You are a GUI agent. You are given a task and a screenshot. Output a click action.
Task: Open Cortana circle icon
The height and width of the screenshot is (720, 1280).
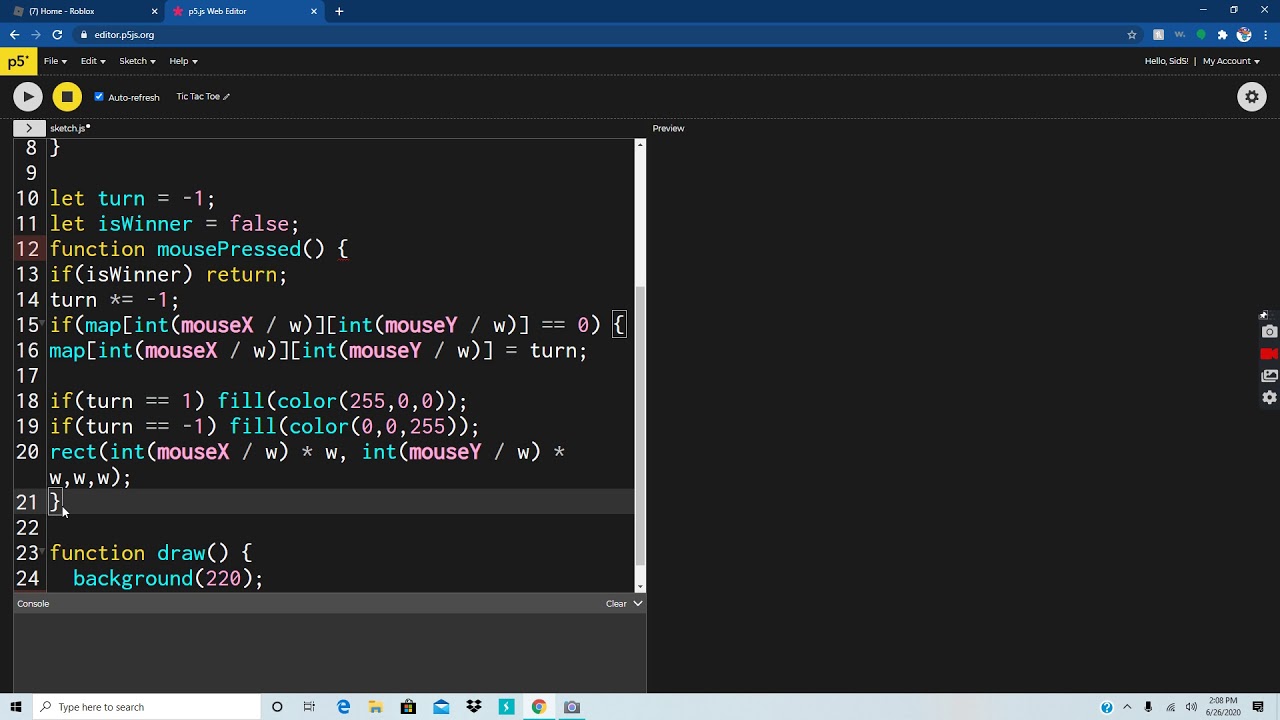click(277, 707)
